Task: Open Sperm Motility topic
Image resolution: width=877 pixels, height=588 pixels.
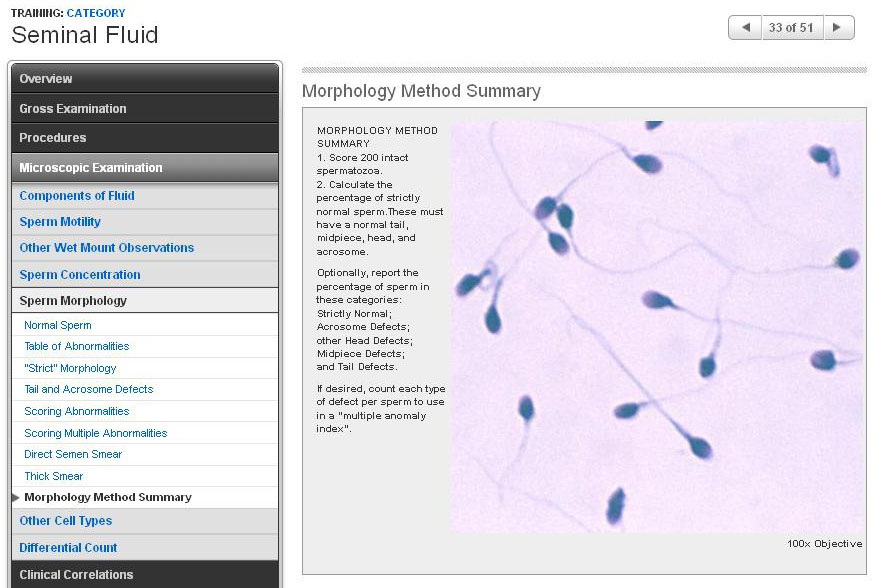Action: pyautogui.click(x=60, y=222)
